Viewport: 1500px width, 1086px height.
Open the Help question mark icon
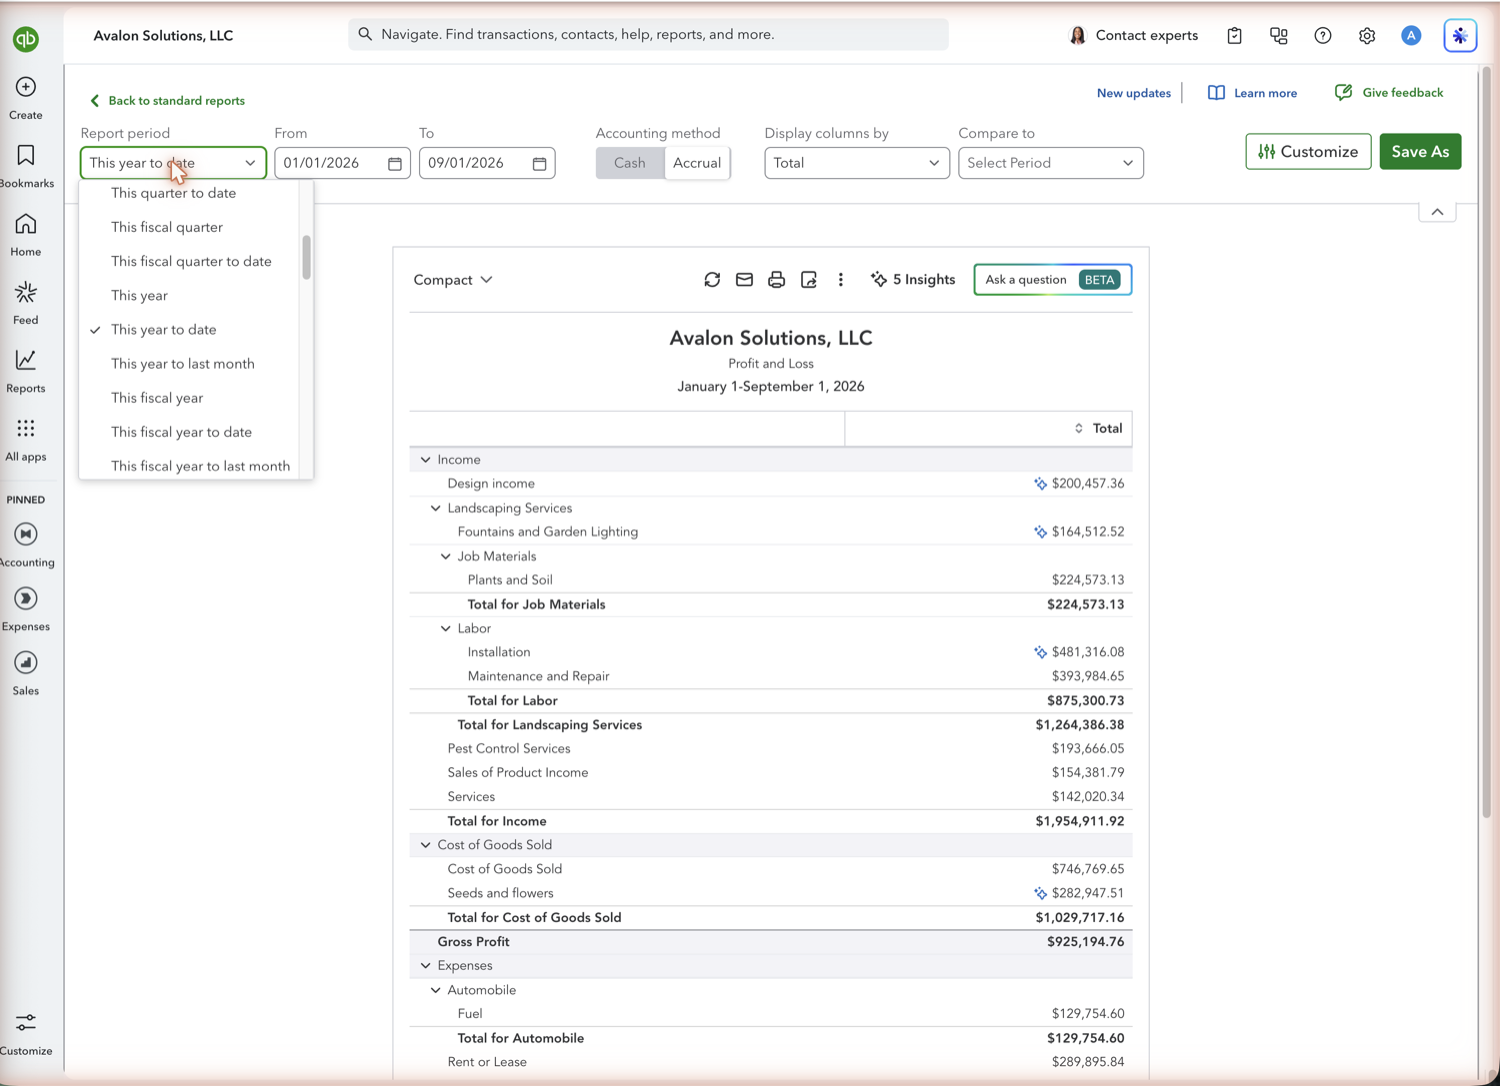pos(1323,35)
